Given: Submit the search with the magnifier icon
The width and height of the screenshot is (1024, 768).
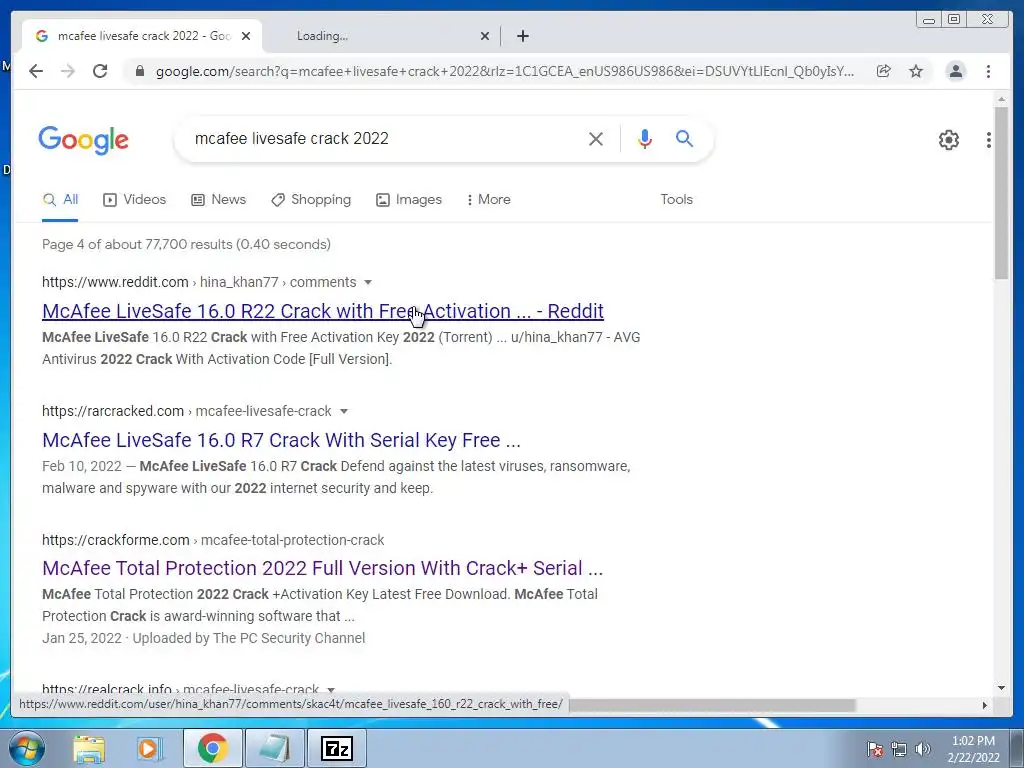Looking at the screenshot, I should click(684, 138).
